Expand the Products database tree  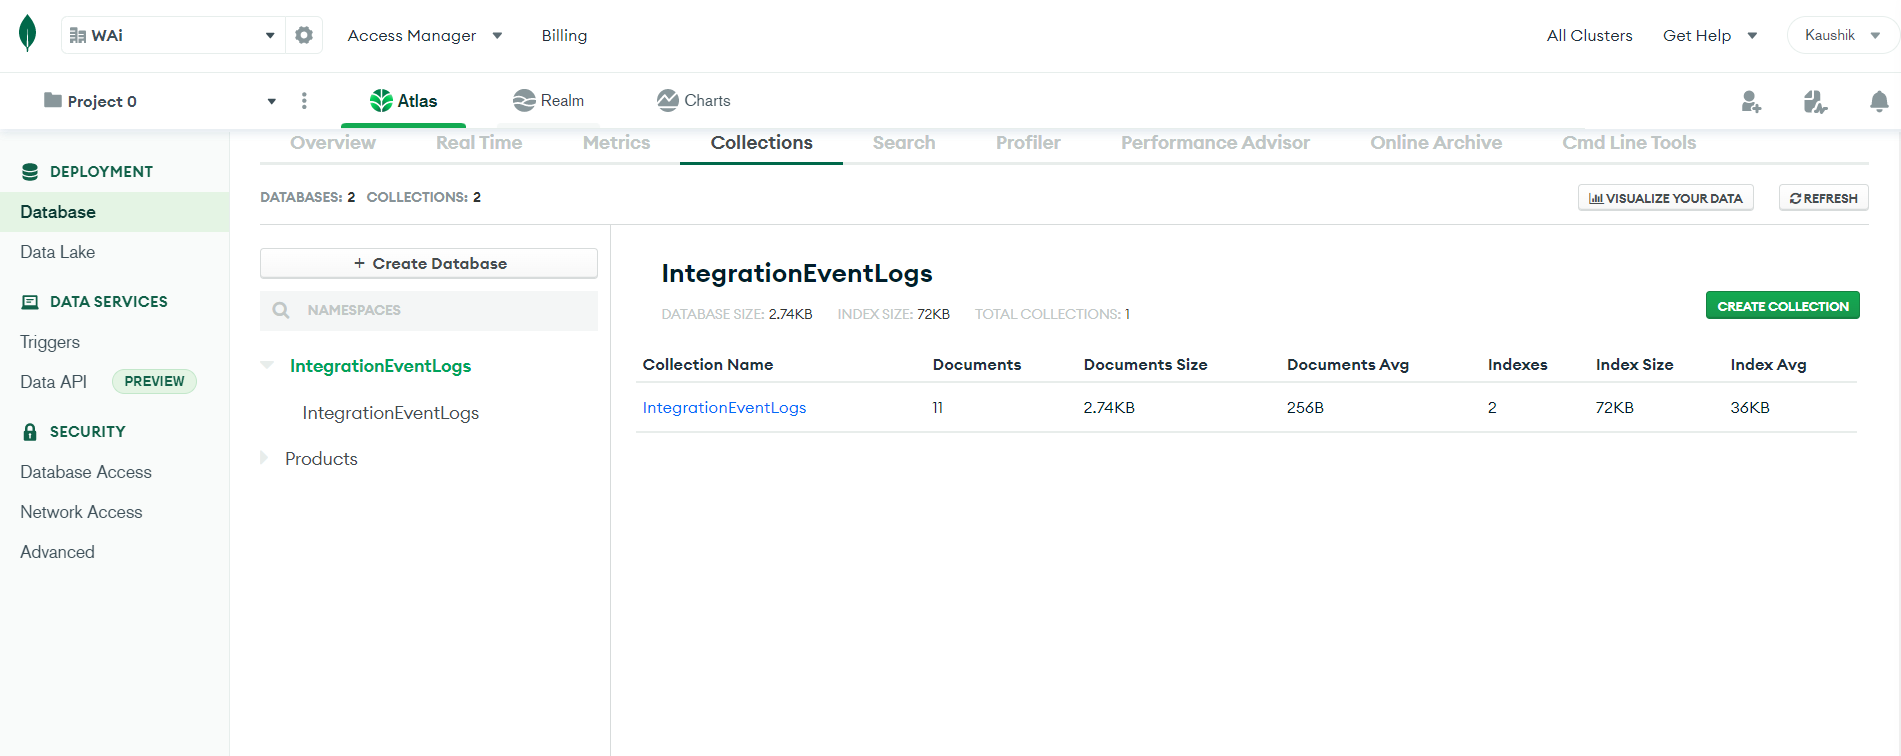coord(264,458)
